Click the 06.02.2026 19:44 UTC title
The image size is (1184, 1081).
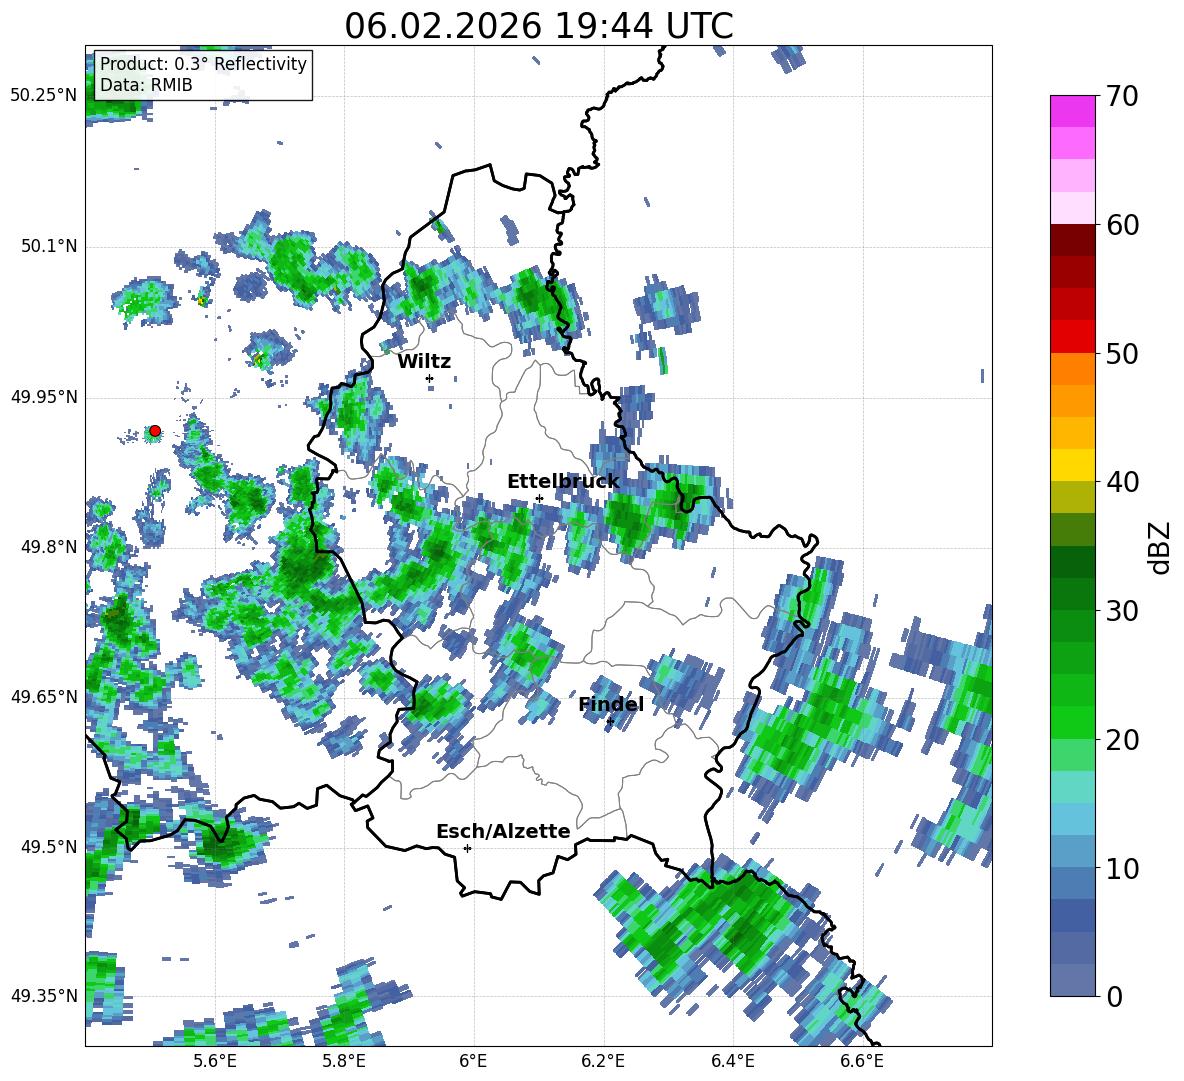coord(538,26)
